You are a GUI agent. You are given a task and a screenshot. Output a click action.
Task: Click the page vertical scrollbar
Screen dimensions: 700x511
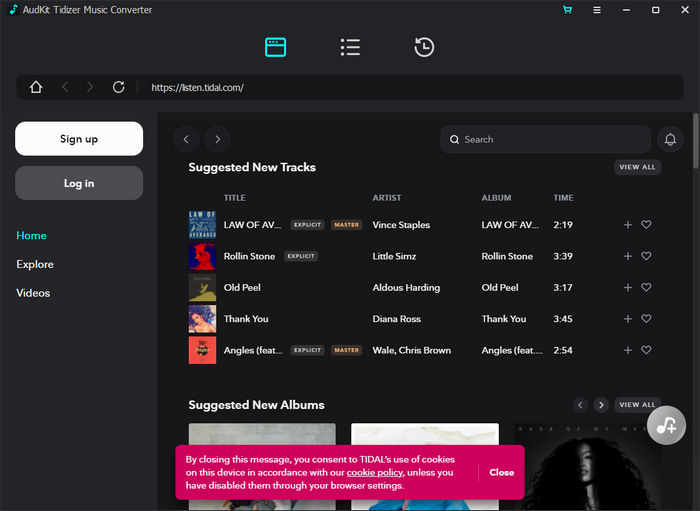point(696,141)
